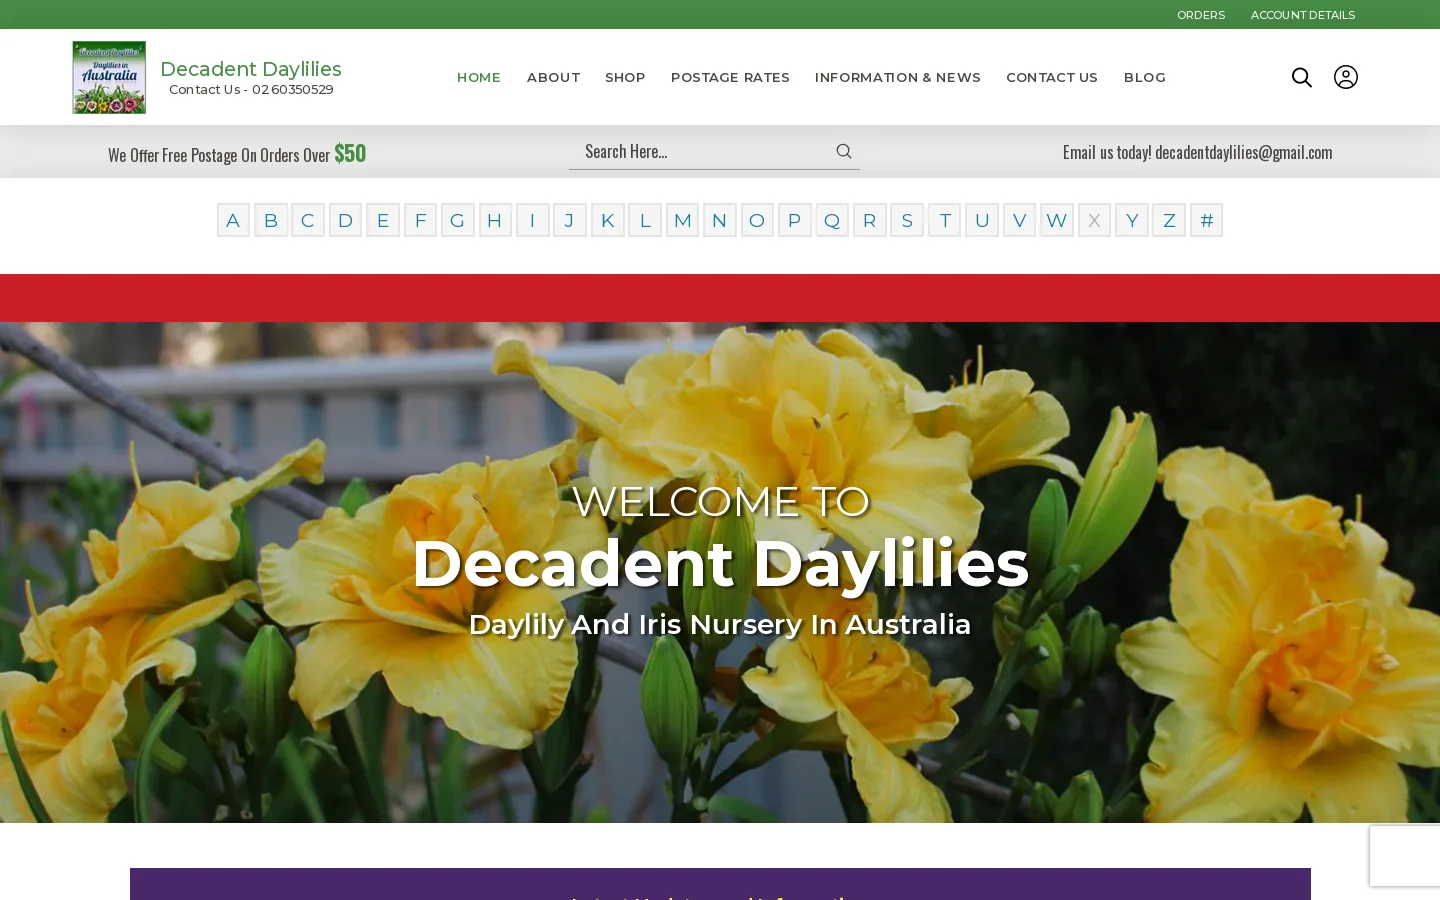
Task: Open the Shop menu
Action: pos(625,77)
